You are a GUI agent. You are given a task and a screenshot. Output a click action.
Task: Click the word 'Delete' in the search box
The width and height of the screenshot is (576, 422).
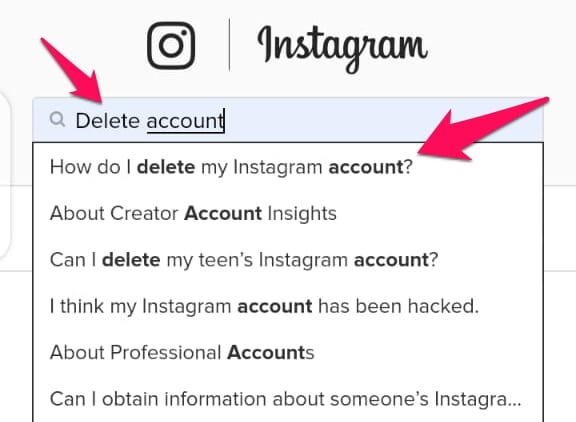click(x=108, y=120)
